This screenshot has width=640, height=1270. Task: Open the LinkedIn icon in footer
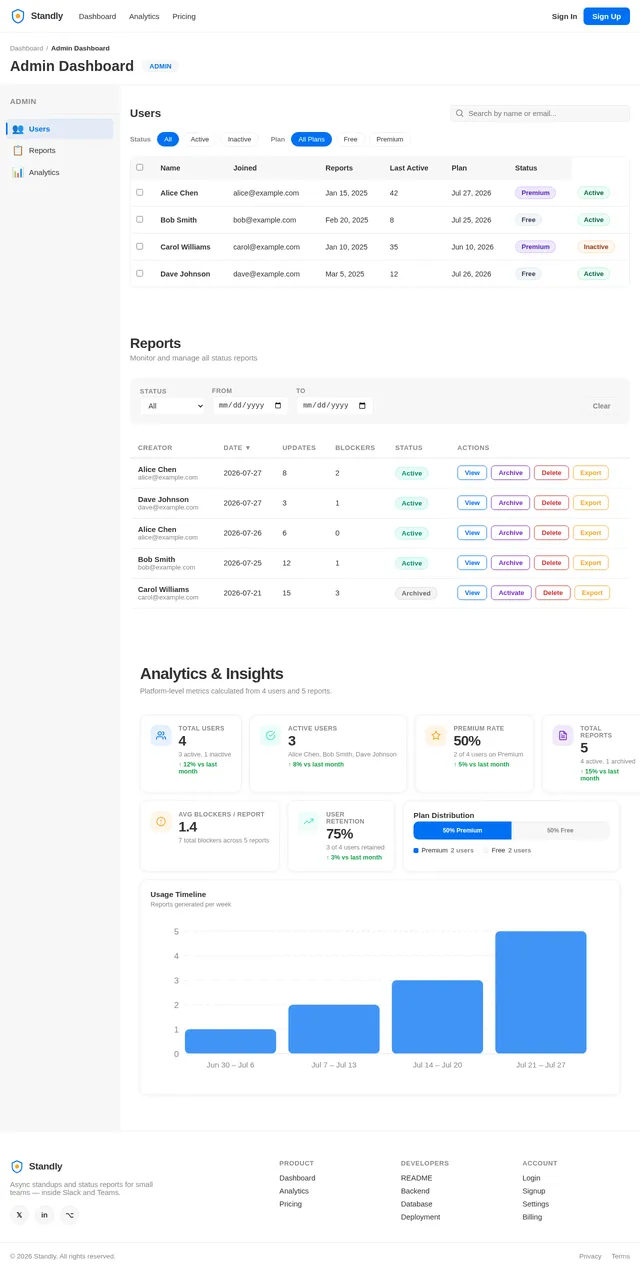(44, 1215)
